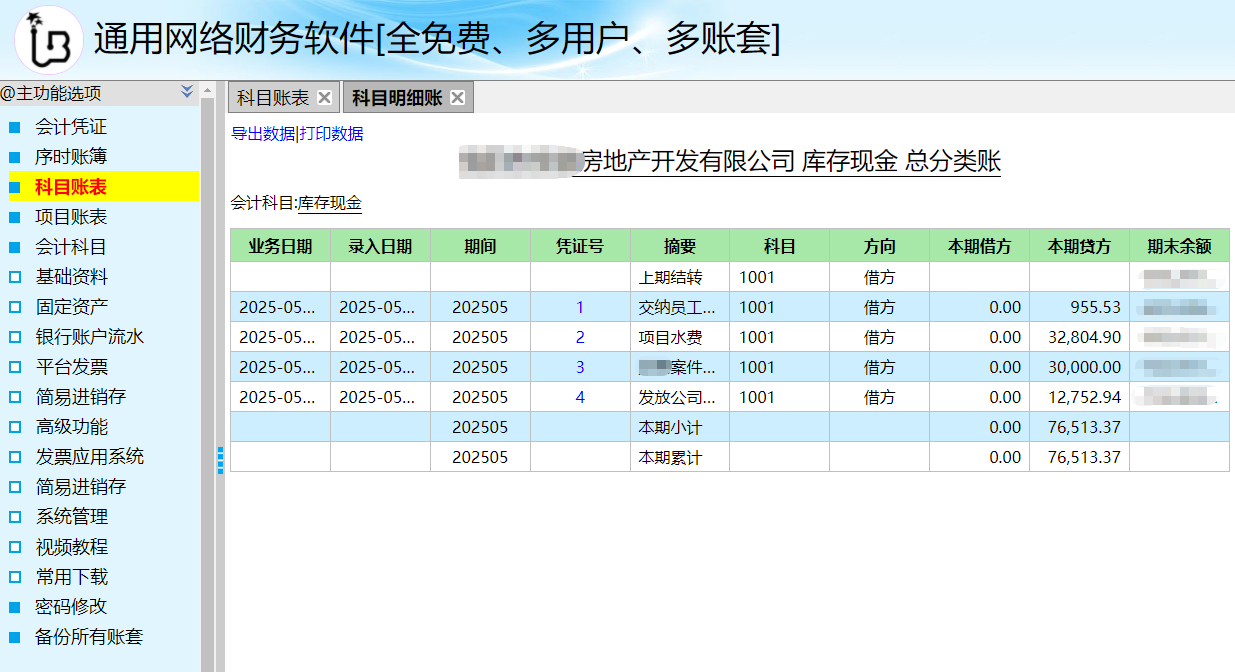Click the 导出数据 link

tap(263, 134)
